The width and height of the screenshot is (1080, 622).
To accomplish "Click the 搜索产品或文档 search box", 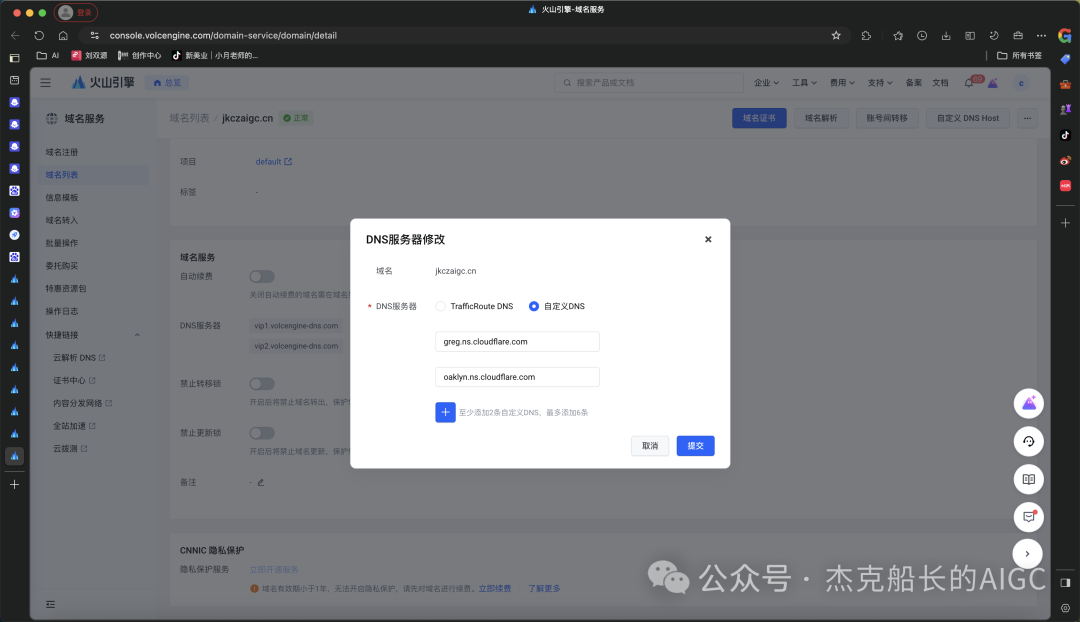I will point(649,83).
